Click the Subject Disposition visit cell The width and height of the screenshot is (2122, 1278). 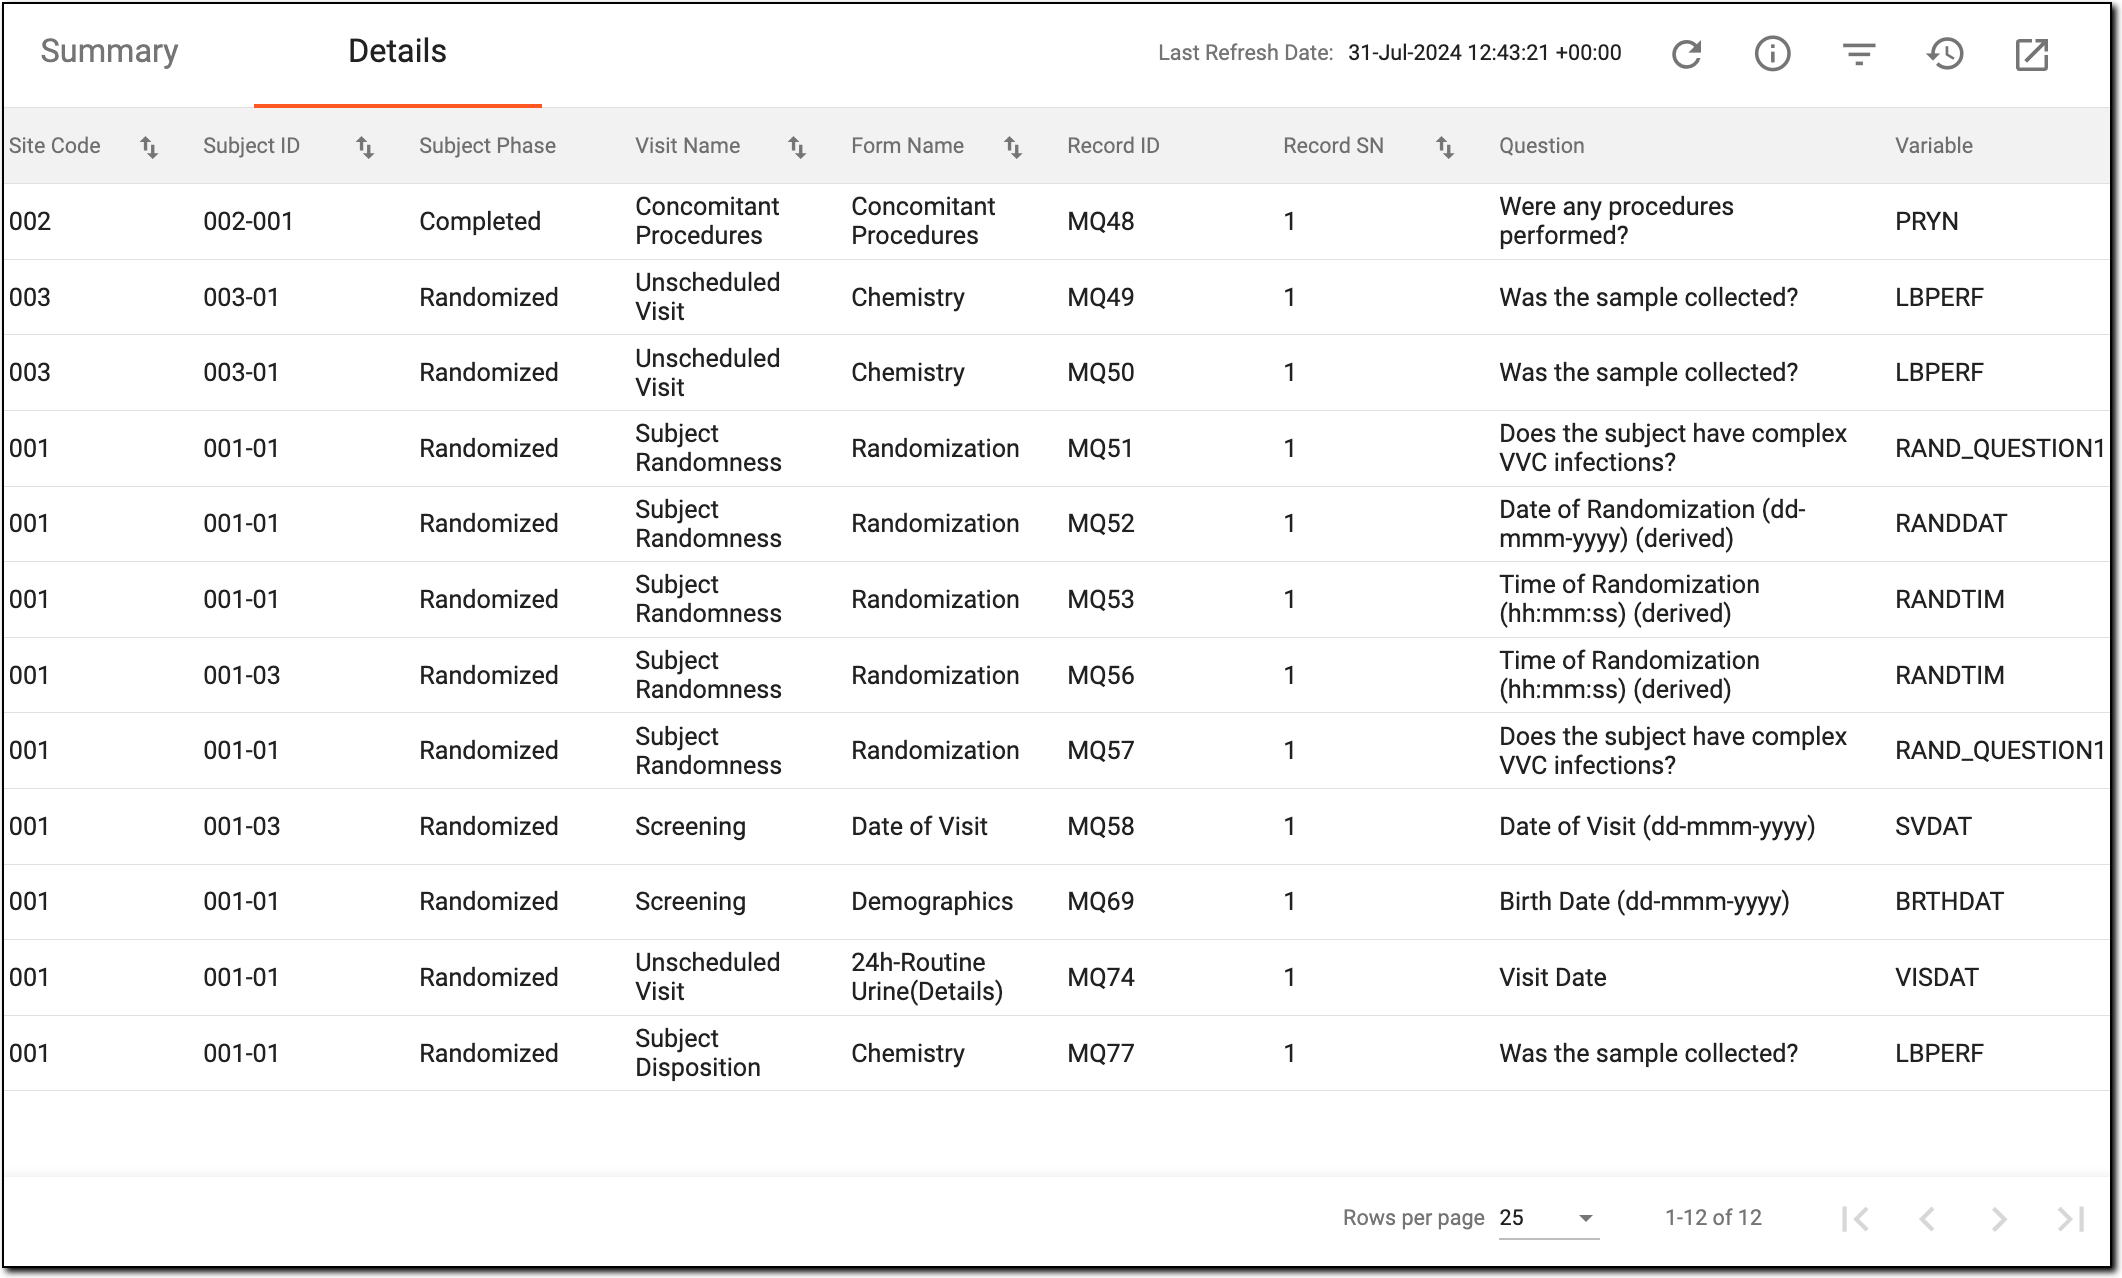pos(698,1053)
